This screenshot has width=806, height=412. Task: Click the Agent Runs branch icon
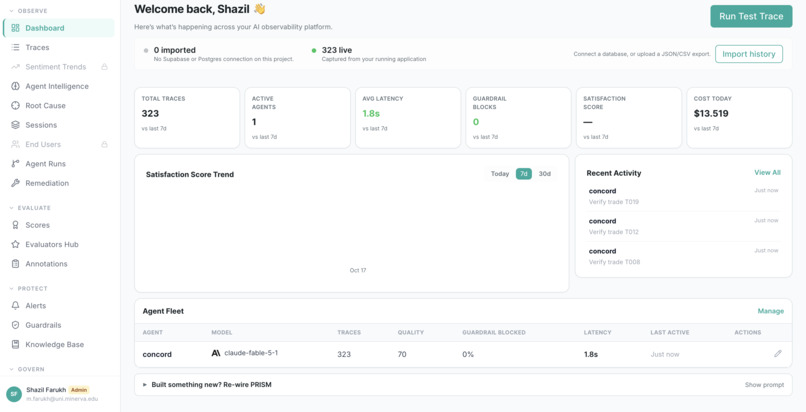[15, 164]
